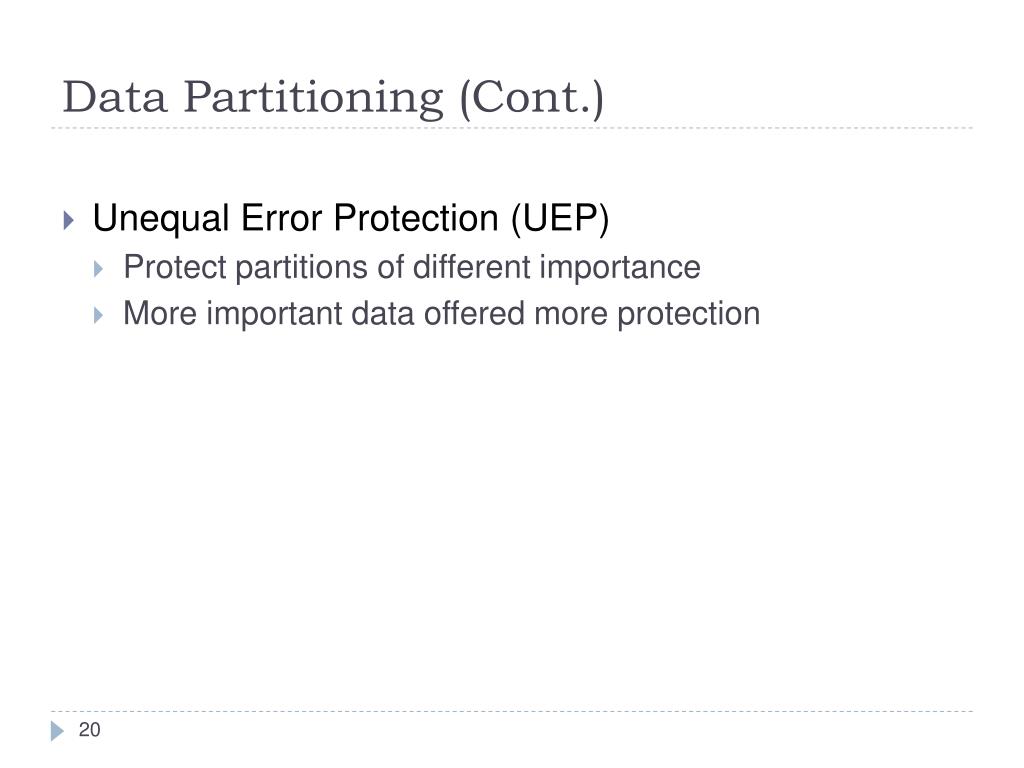Click the word importance ending the first sub-bullet
The width and height of the screenshot is (1024, 768).
620,268
